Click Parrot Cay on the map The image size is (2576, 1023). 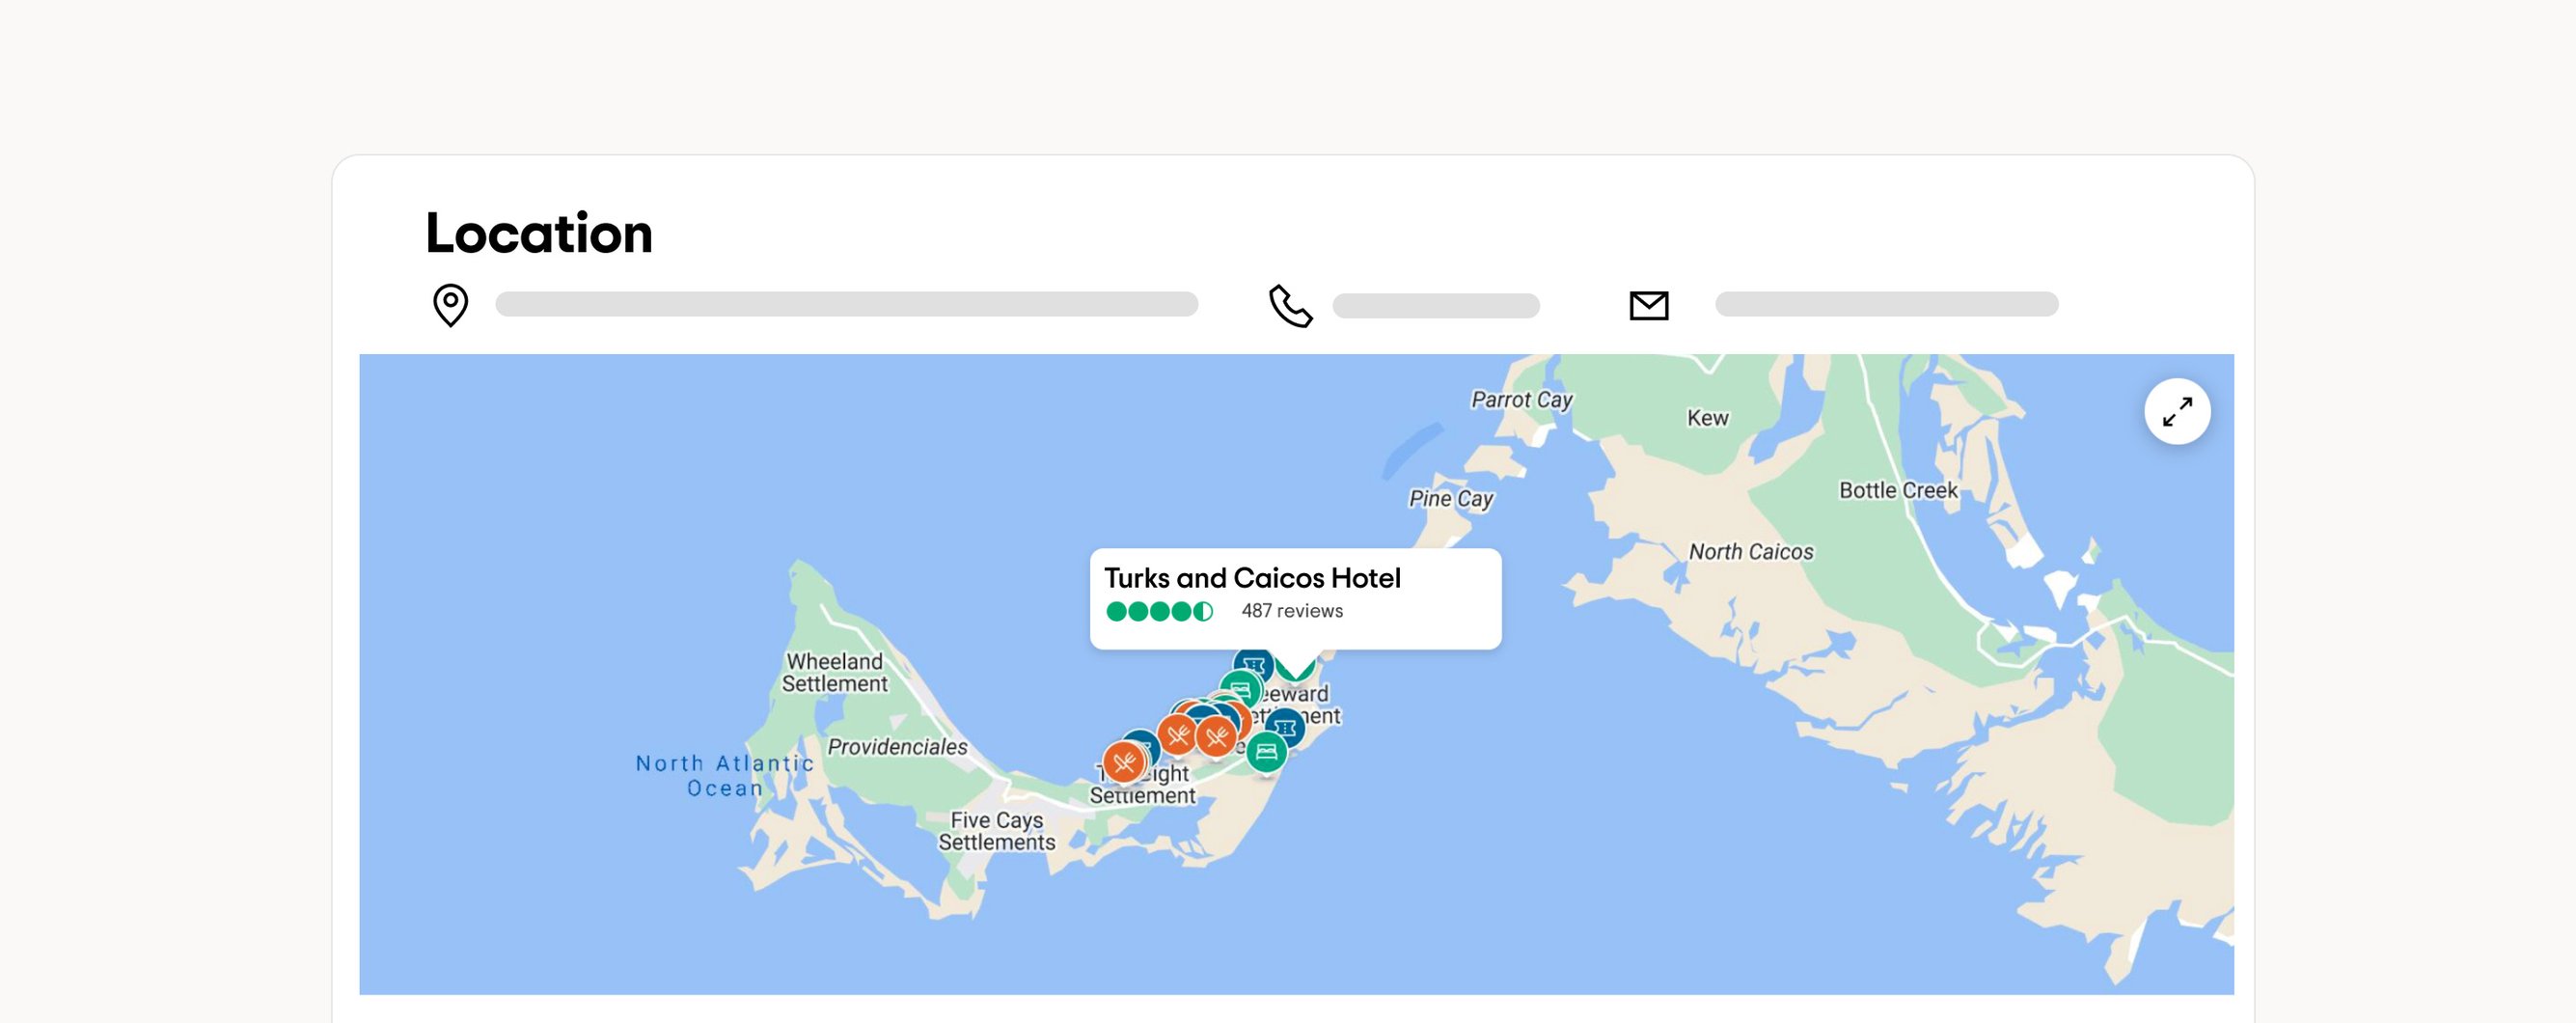1520,400
